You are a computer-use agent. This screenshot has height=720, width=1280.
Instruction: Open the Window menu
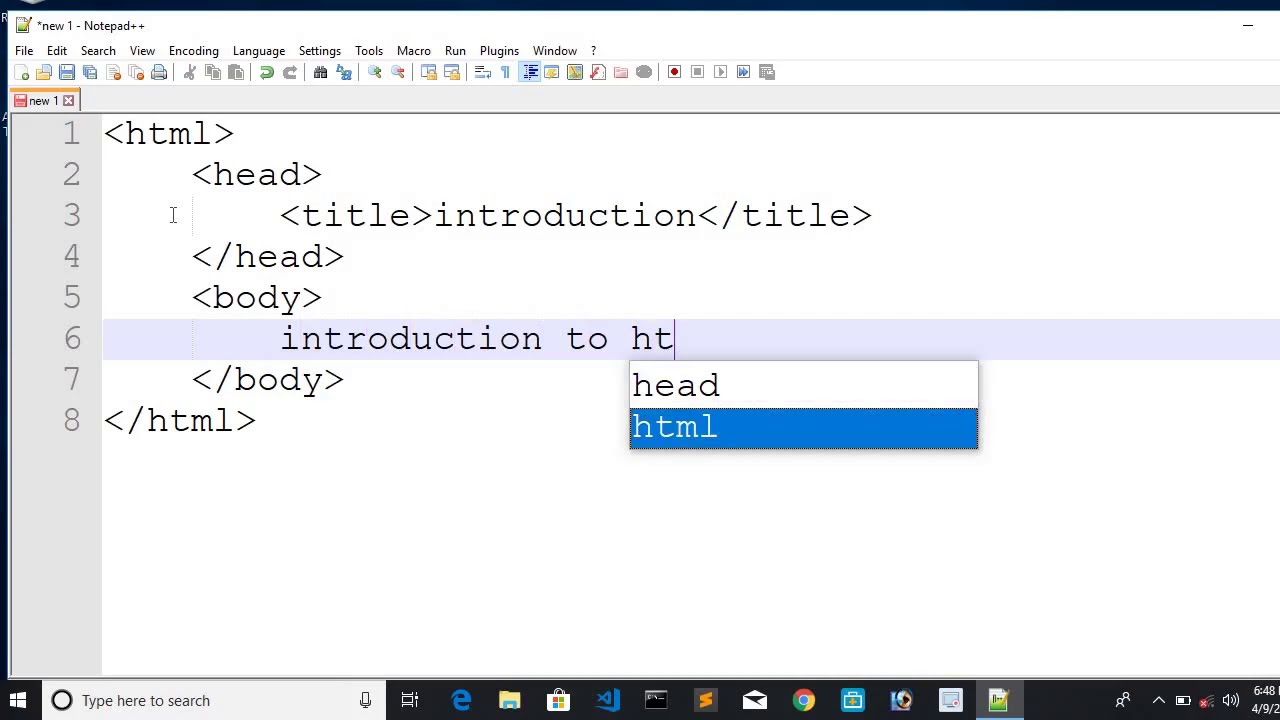point(555,51)
